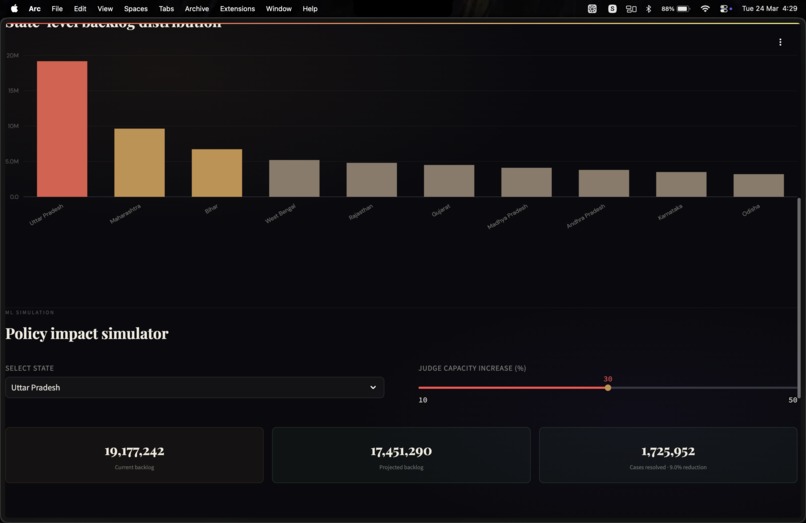Image resolution: width=806 pixels, height=523 pixels.
Task: Click the West Bengal bar
Action: coord(294,178)
